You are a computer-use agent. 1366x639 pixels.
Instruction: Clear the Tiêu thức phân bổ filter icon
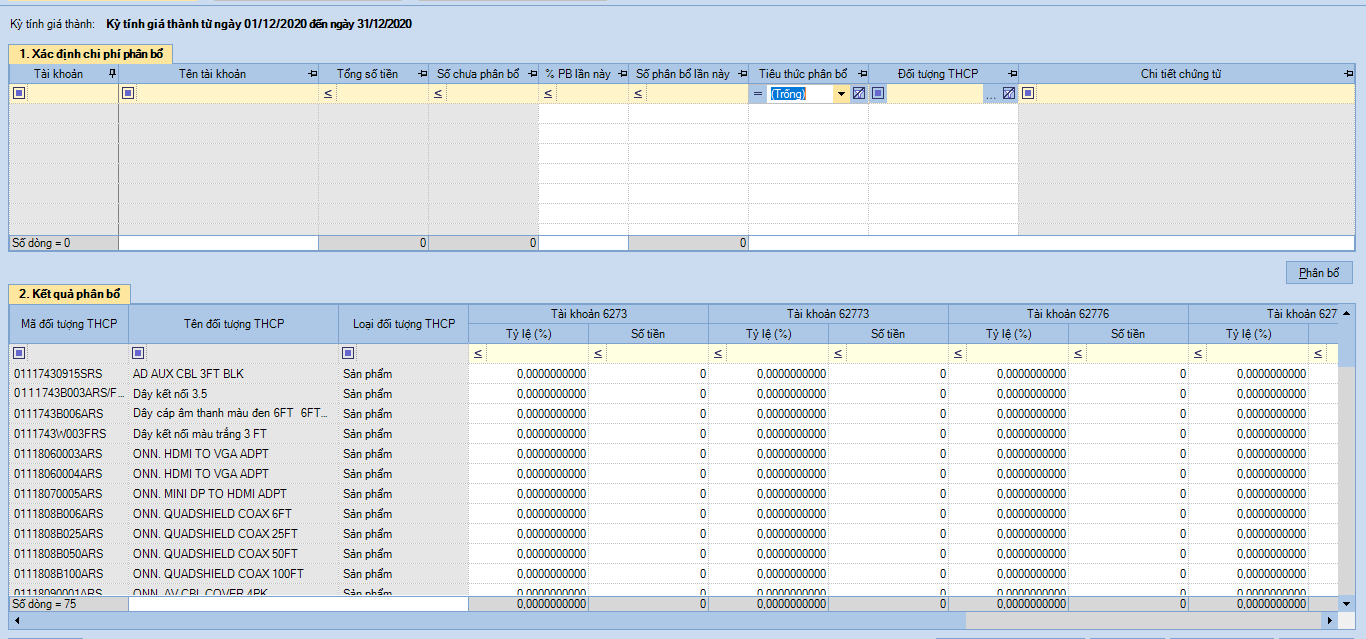[x=858, y=93]
